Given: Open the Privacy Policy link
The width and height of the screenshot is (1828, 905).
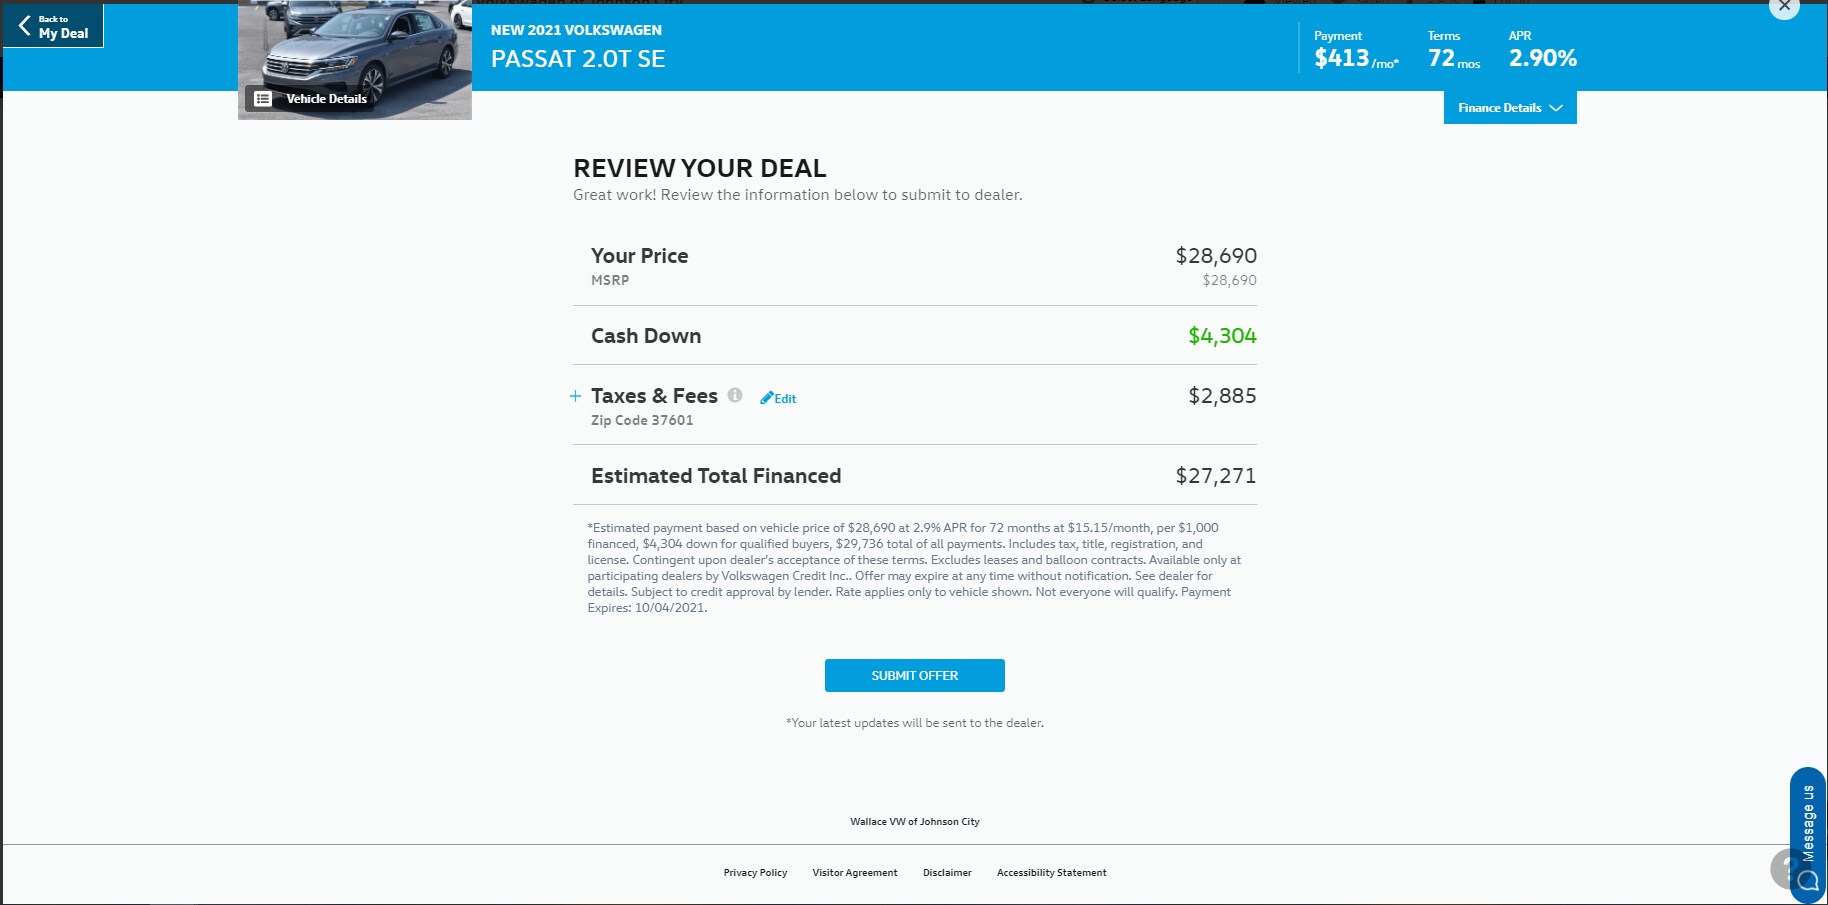Looking at the screenshot, I should click(755, 873).
